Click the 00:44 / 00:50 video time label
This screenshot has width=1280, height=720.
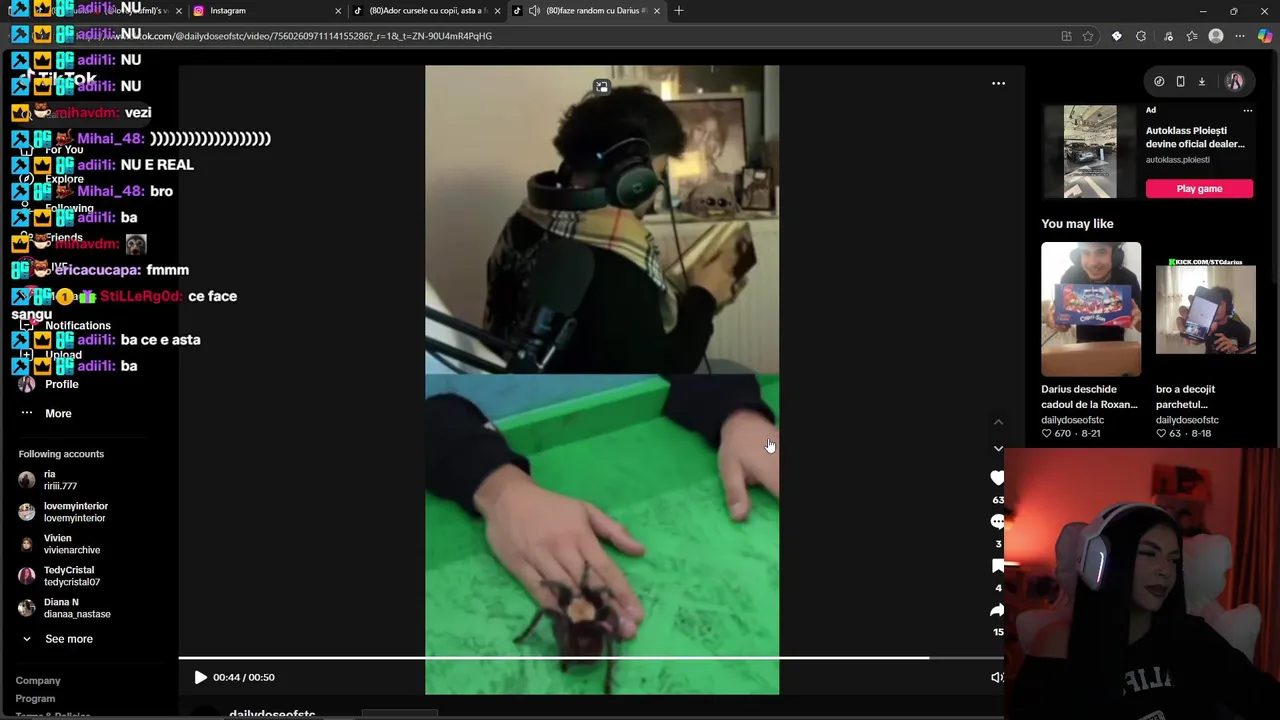pos(244,677)
